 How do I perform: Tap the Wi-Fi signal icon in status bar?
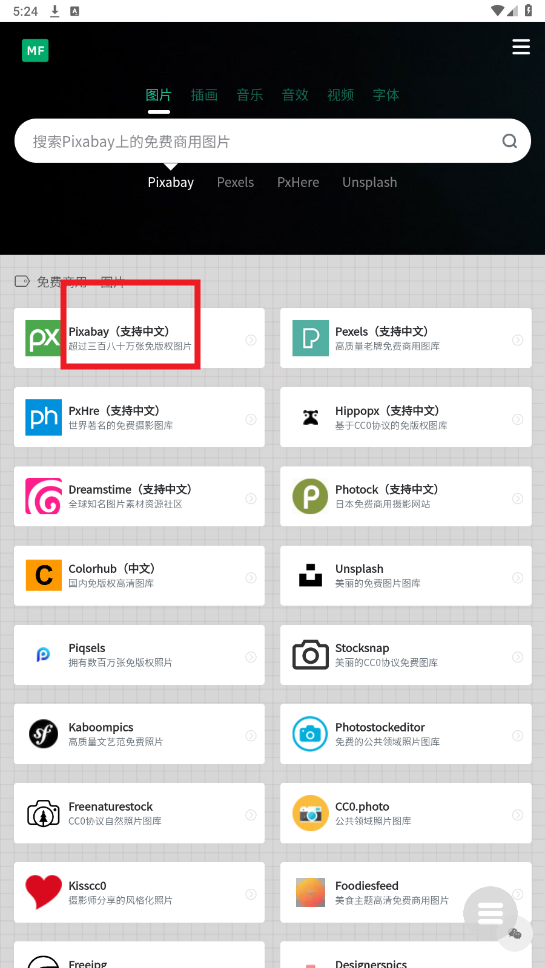[x=497, y=10]
